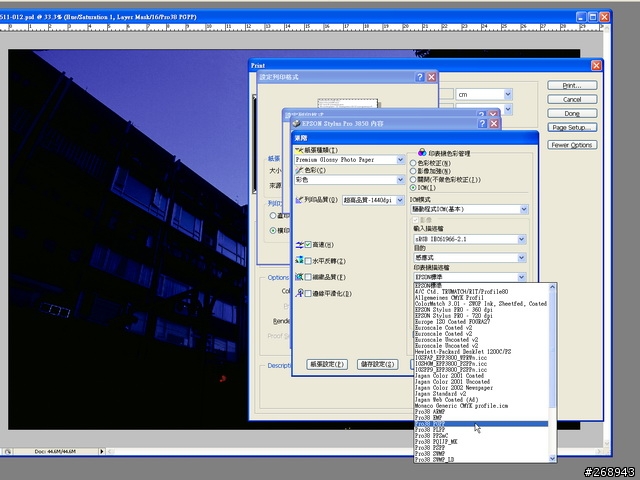Select Japan Web Coated (Ad) profile
Image resolution: width=640 pixels, height=480 pixels.
481,400
